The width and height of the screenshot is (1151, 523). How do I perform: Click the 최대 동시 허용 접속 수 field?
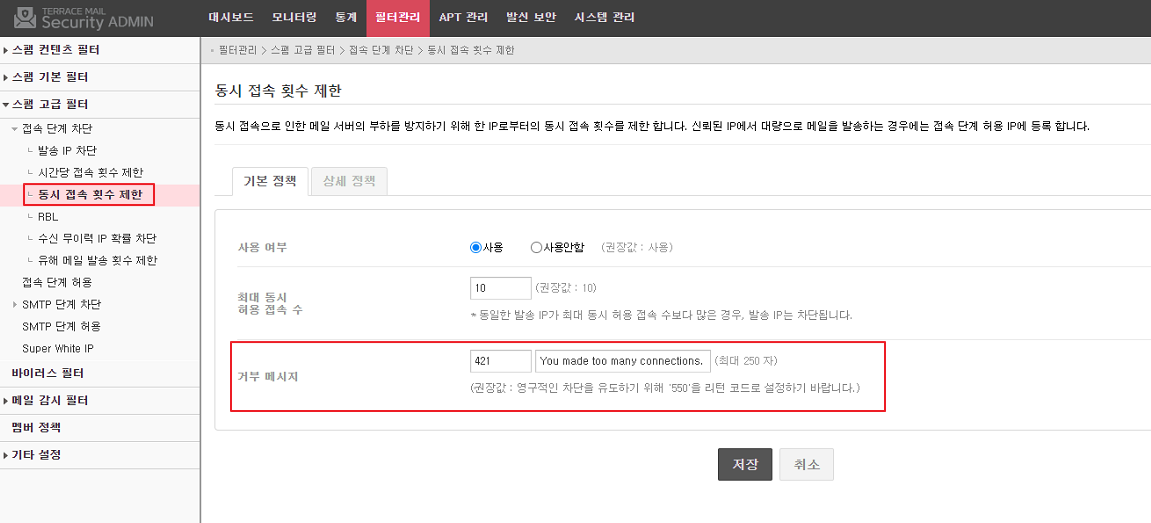(500, 288)
